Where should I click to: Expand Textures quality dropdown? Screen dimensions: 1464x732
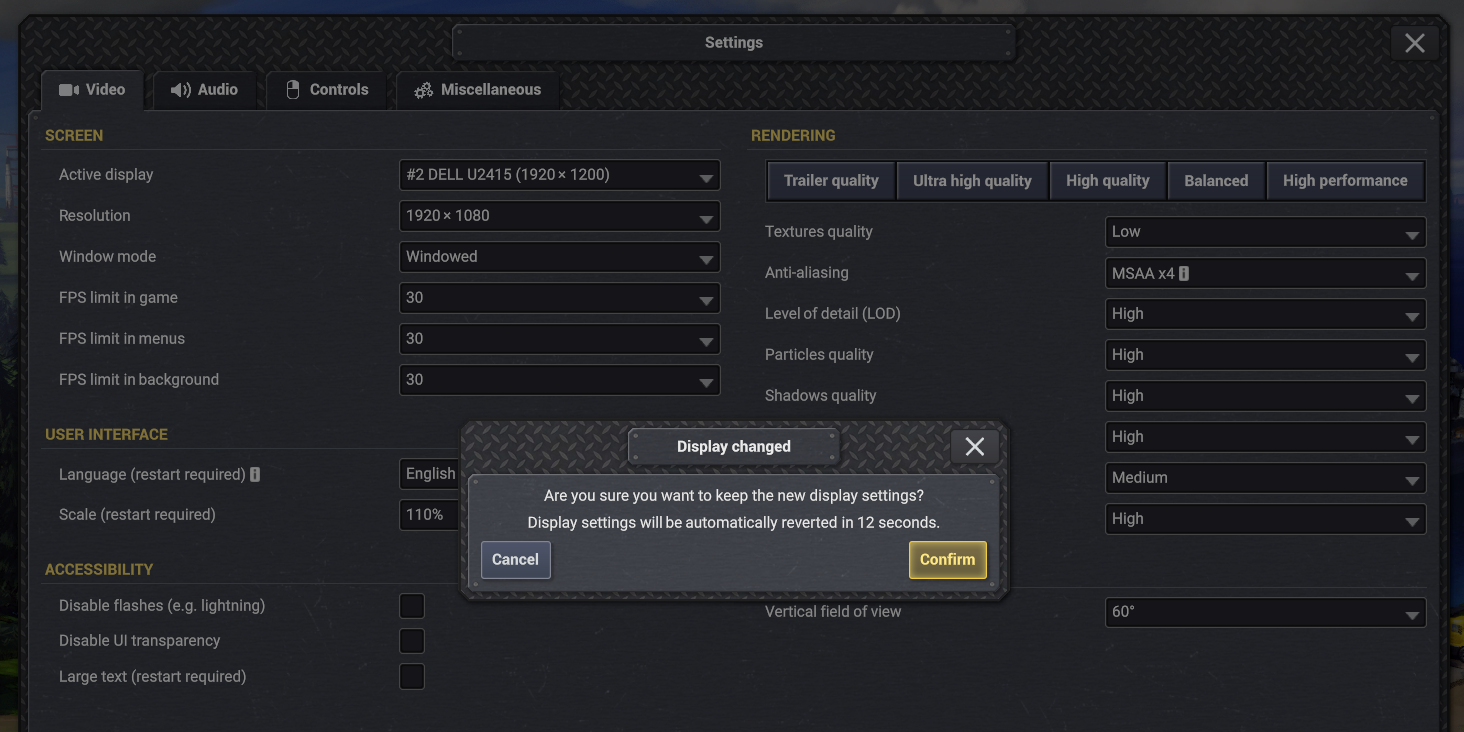[1265, 232]
